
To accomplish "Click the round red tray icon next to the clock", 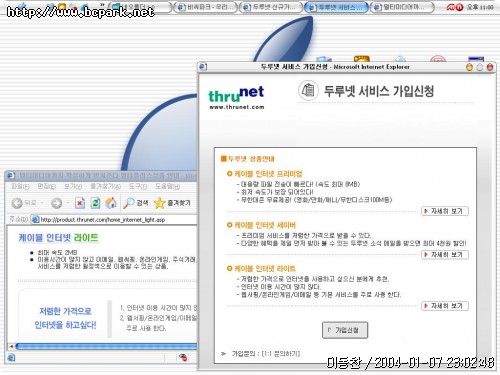I will [459, 7].
